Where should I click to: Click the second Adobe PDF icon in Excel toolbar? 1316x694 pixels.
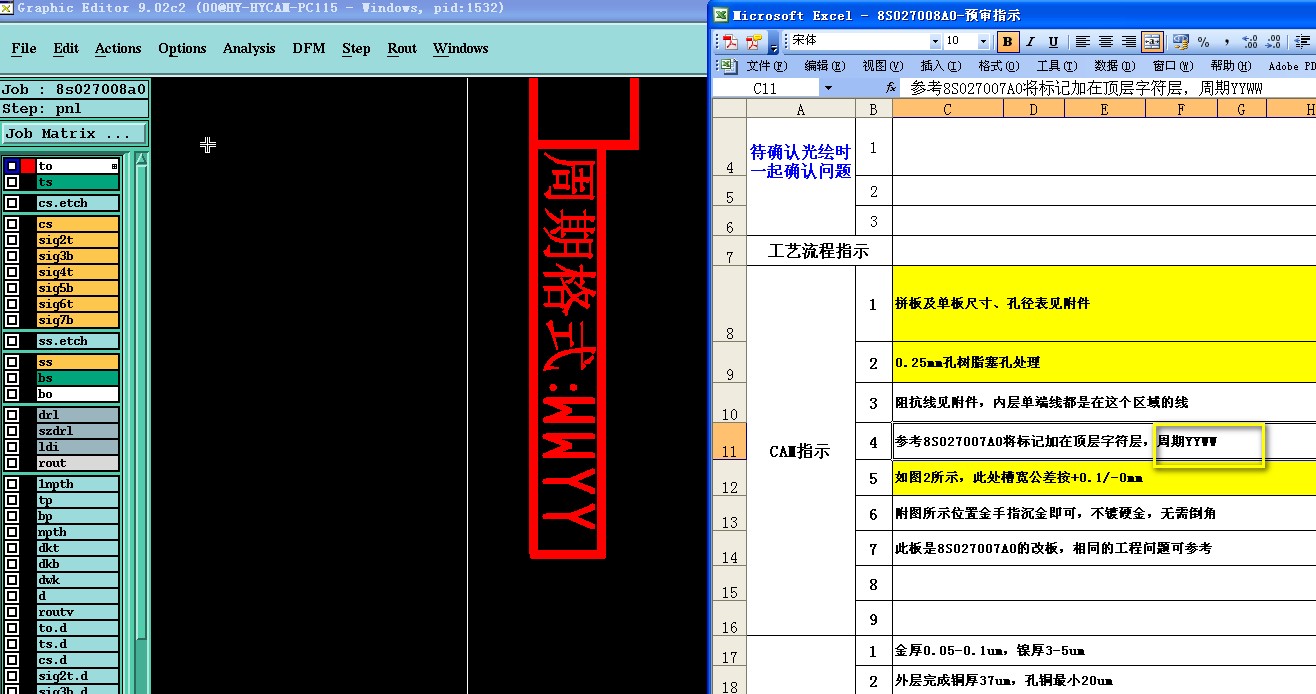753,42
